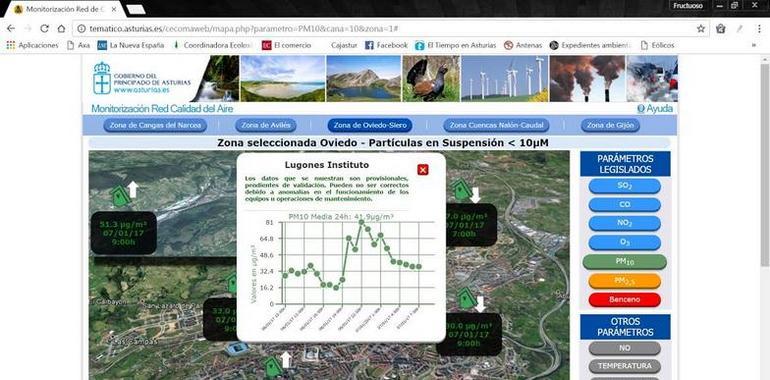Choose the Benceno parameter button
The width and height of the screenshot is (770, 380).
click(624, 299)
